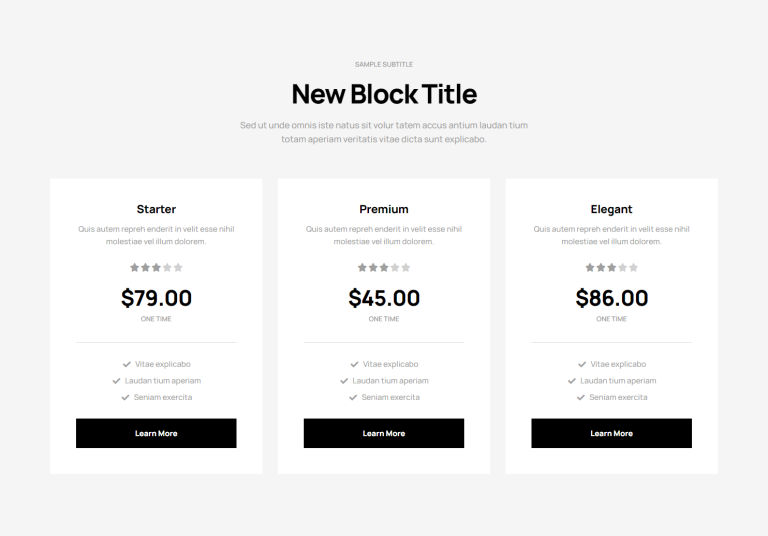The height and width of the screenshot is (536, 768).
Task: Click the fifth star in Elegant rating
Action: (x=633, y=267)
